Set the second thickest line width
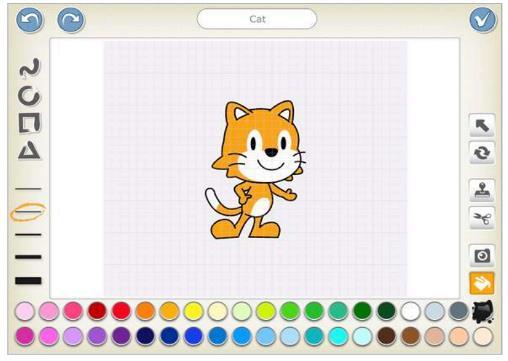Viewport: 508px width, 361px height. [28, 257]
